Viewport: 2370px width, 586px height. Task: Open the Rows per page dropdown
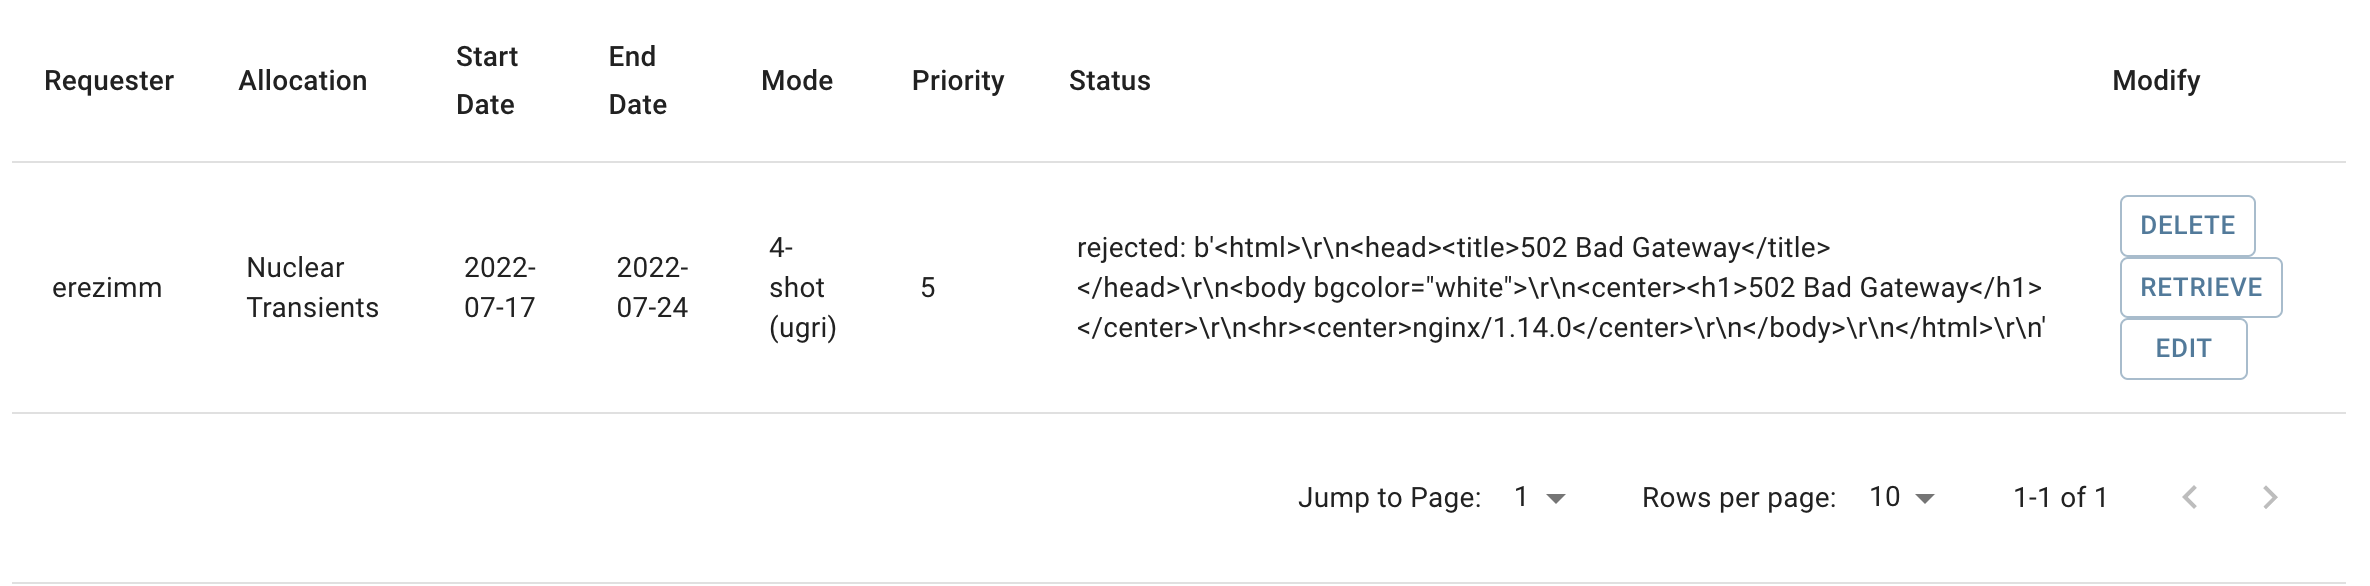[x=1902, y=497]
